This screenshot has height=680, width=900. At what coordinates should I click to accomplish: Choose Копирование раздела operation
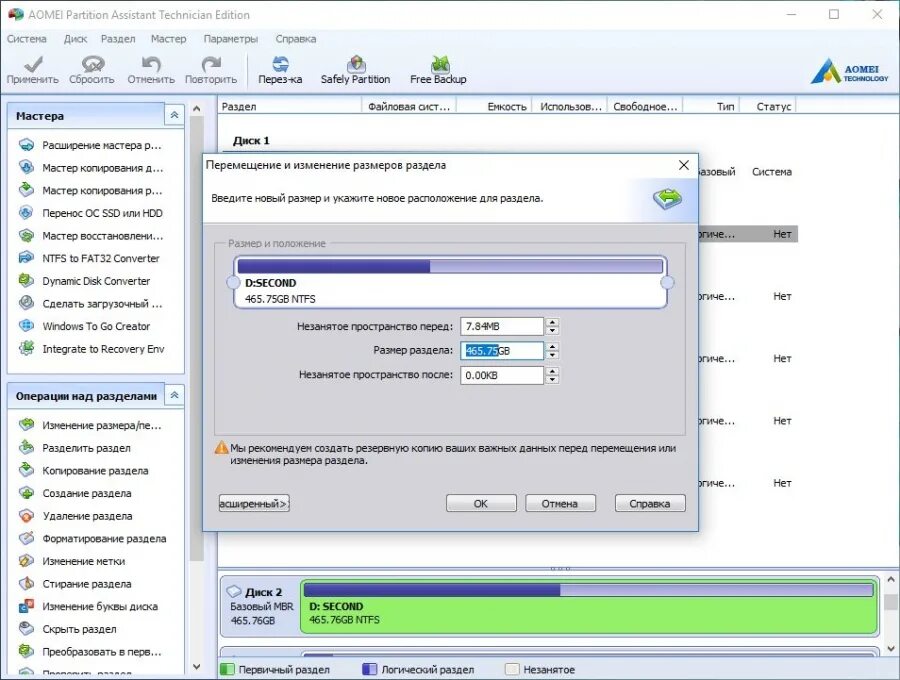click(x=84, y=471)
